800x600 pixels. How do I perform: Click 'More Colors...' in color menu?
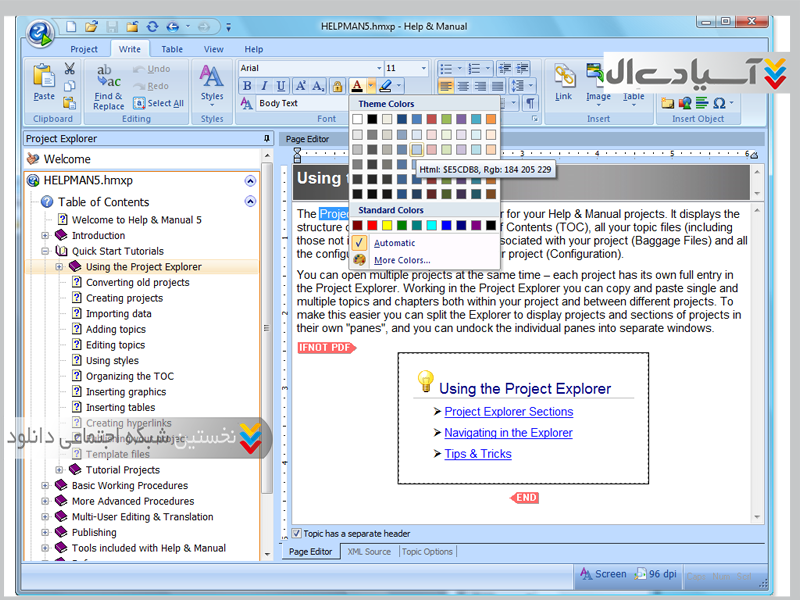pos(402,260)
